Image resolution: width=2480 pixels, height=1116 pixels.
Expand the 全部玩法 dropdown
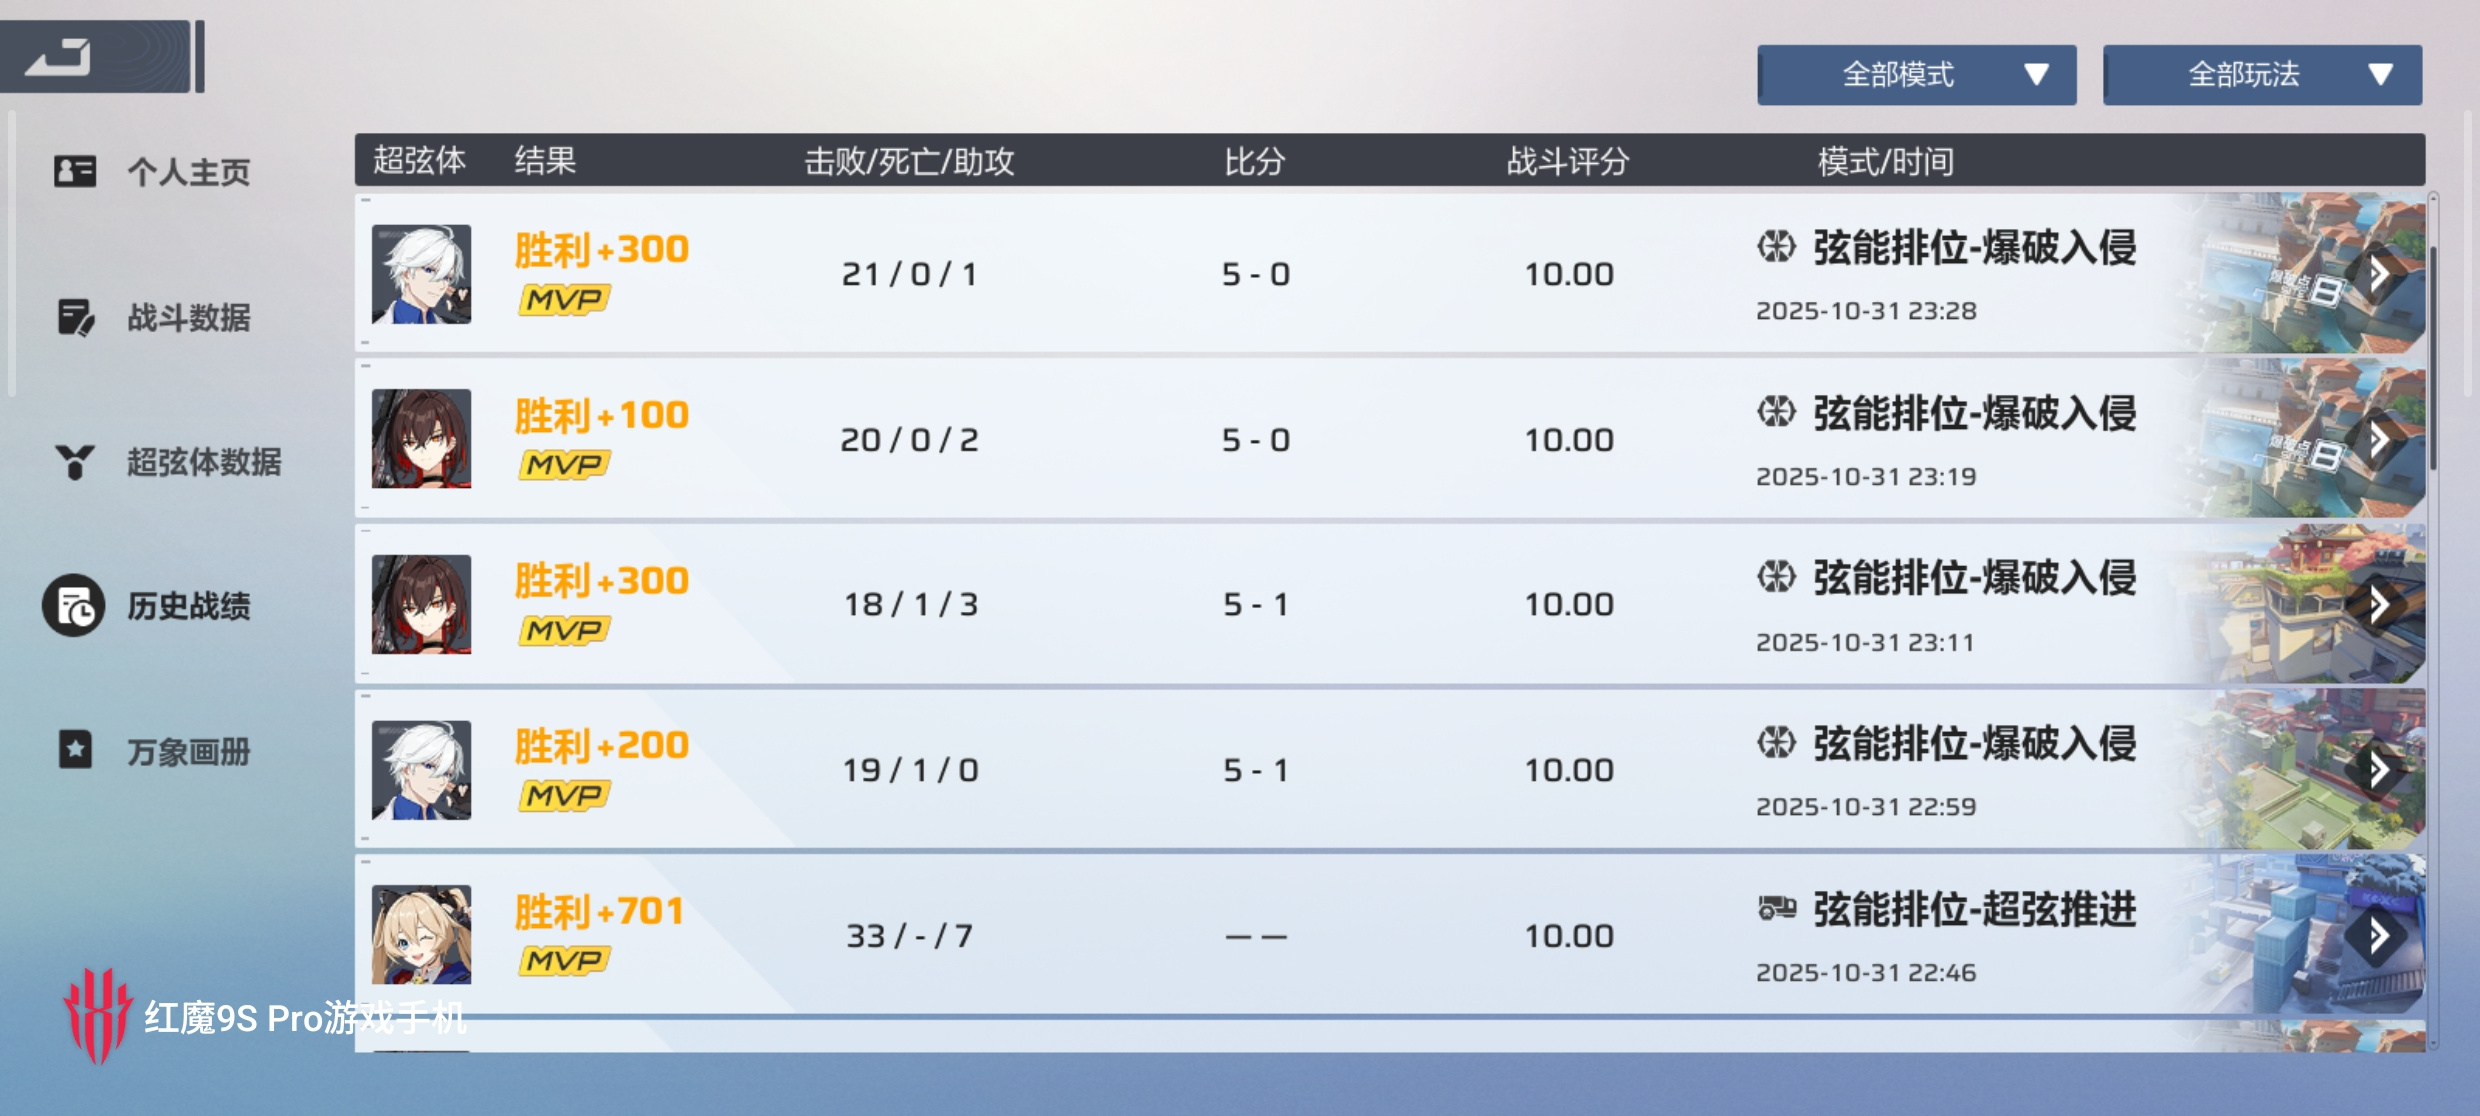pyautogui.click(x=2262, y=74)
